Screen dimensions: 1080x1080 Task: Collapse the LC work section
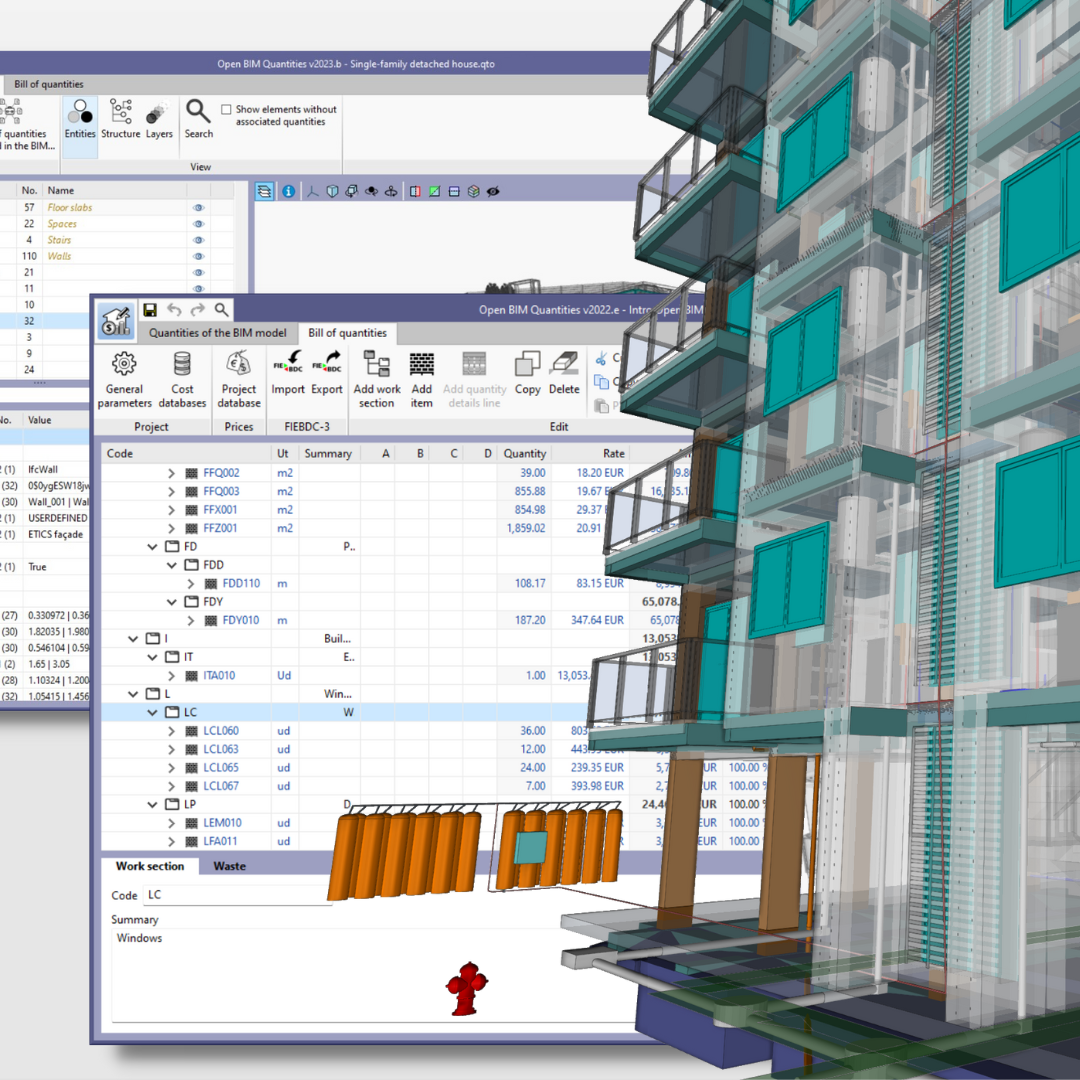153,713
